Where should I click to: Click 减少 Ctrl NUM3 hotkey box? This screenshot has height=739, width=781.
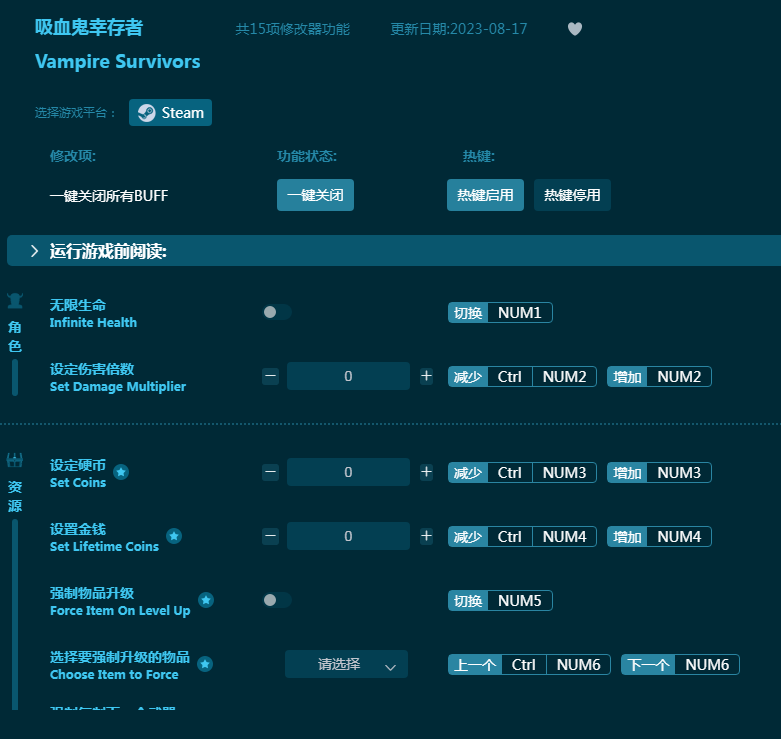(522, 473)
